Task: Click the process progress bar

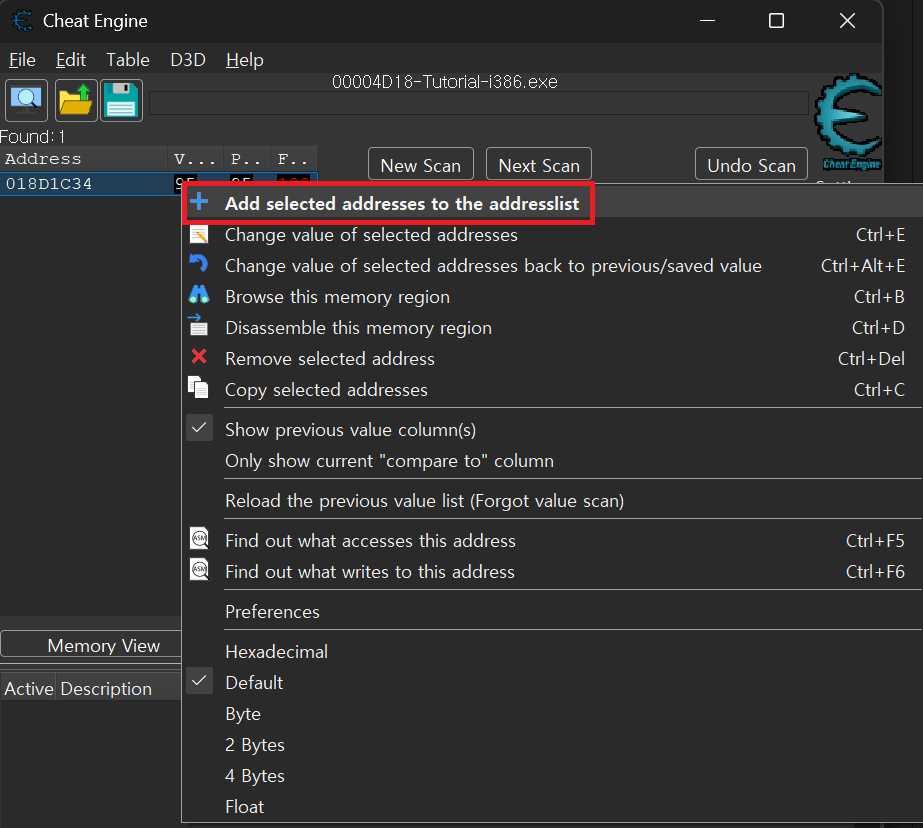Action: 478,104
